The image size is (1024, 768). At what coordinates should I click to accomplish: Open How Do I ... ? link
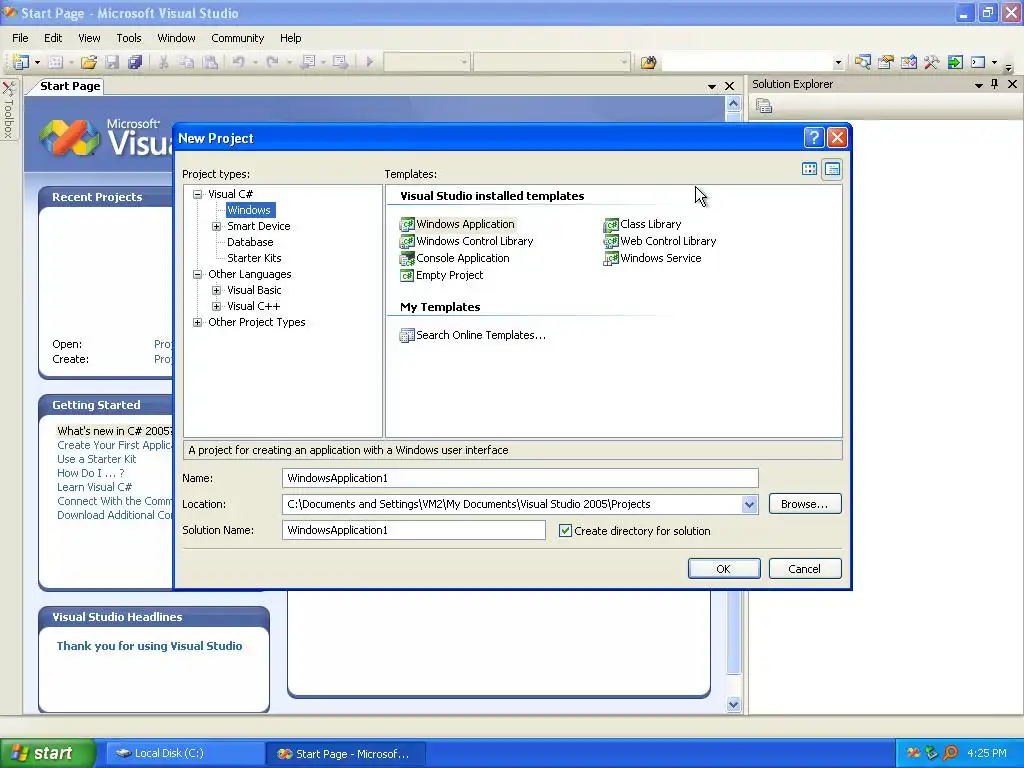(90, 473)
